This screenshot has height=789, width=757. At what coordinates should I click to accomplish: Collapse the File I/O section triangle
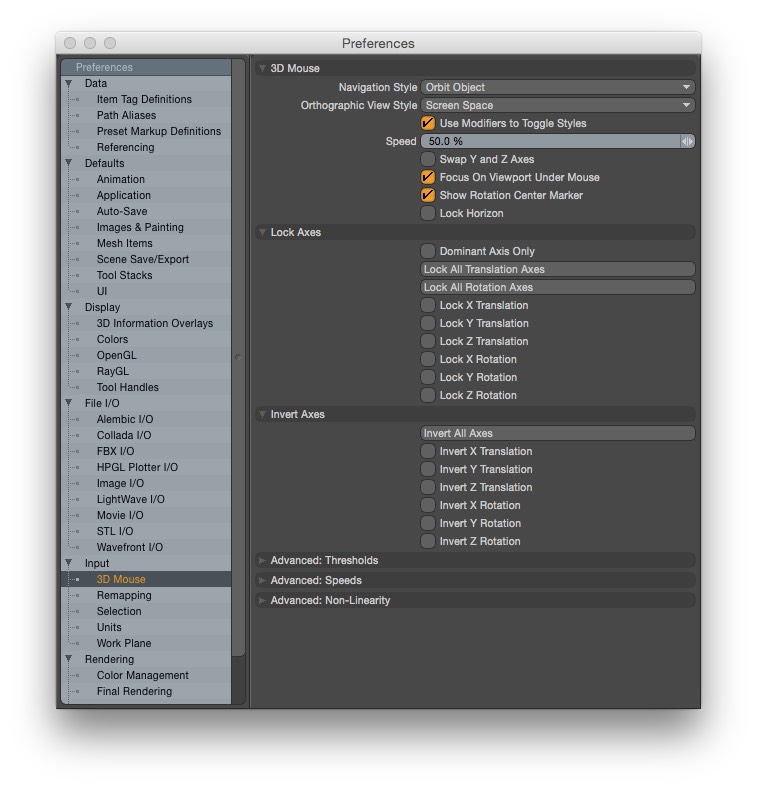pos(69,403)
